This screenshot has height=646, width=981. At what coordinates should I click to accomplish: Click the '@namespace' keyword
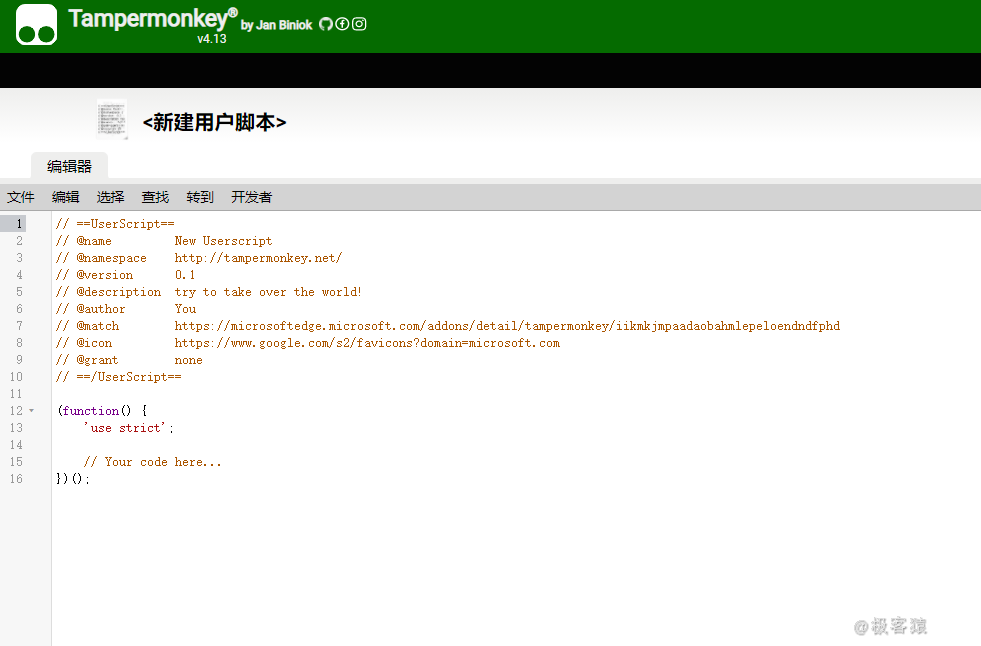tap(111, 258)
